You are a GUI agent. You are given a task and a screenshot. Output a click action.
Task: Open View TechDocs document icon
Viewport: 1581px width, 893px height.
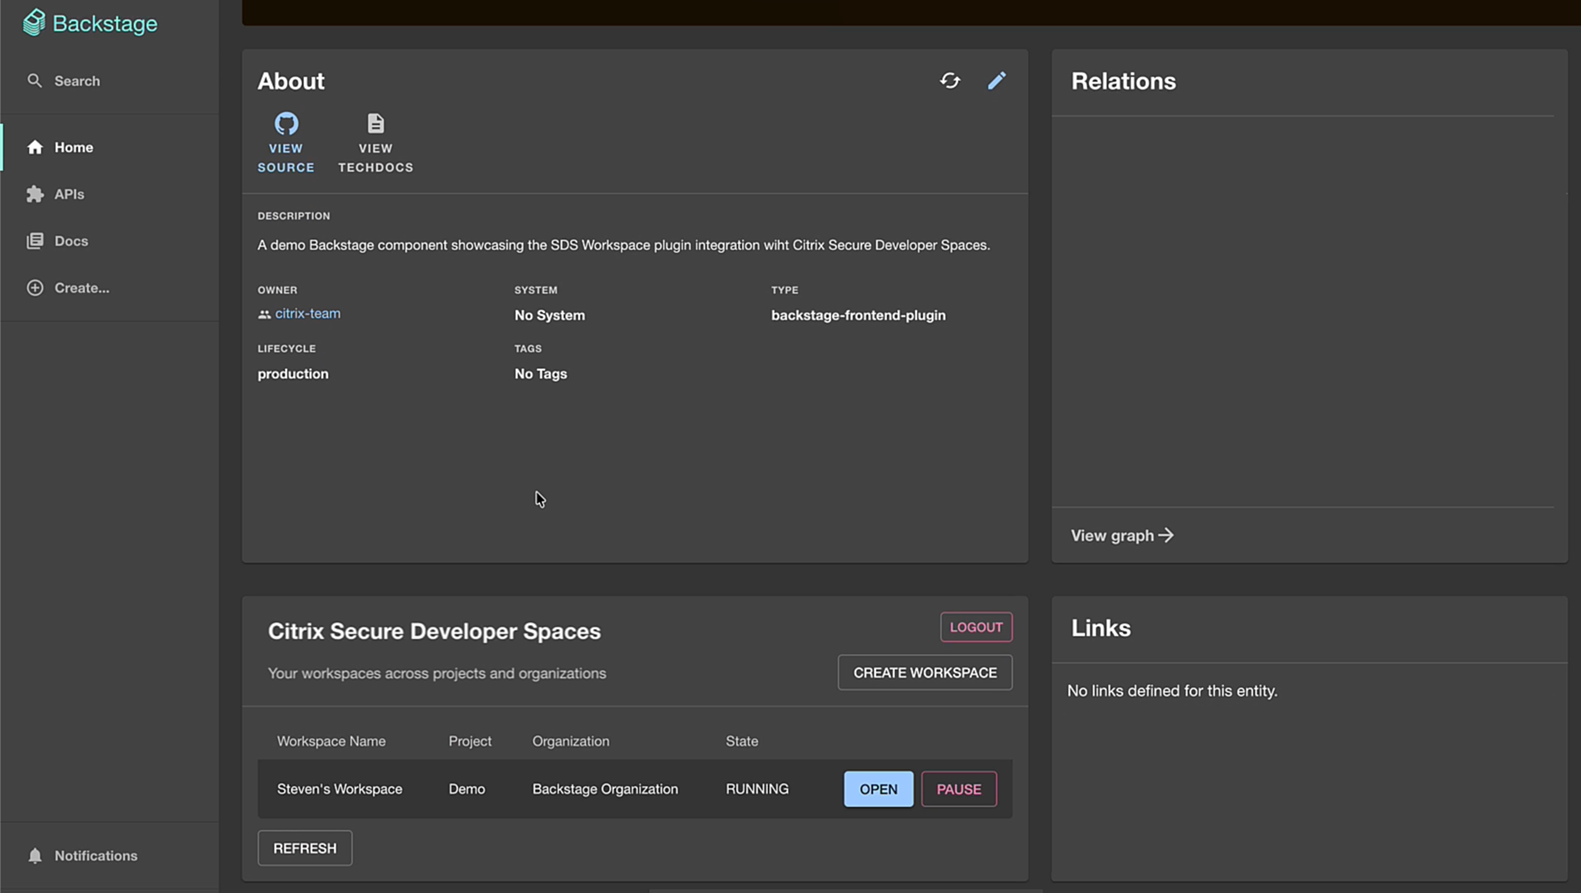point(375,124)
